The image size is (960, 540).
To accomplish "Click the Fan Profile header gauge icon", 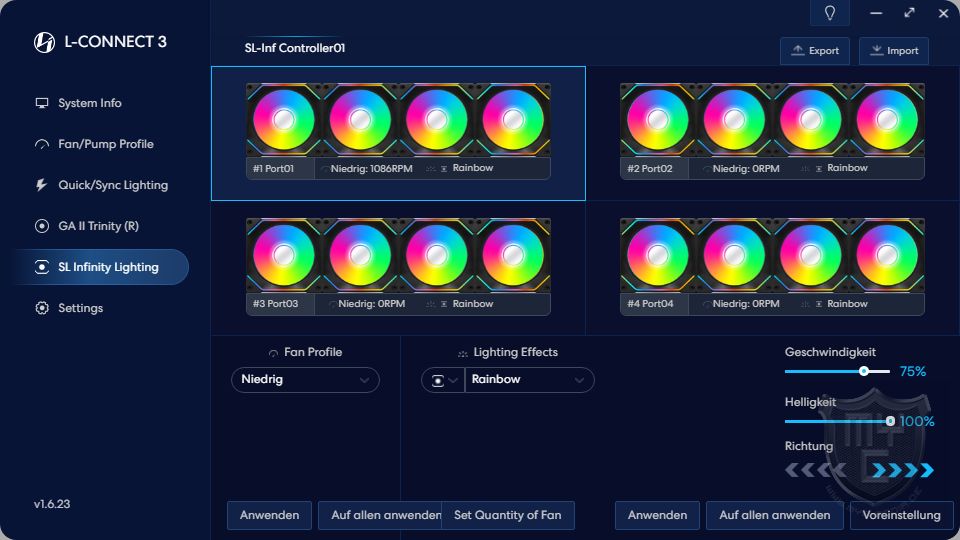I will coord(273,353).
